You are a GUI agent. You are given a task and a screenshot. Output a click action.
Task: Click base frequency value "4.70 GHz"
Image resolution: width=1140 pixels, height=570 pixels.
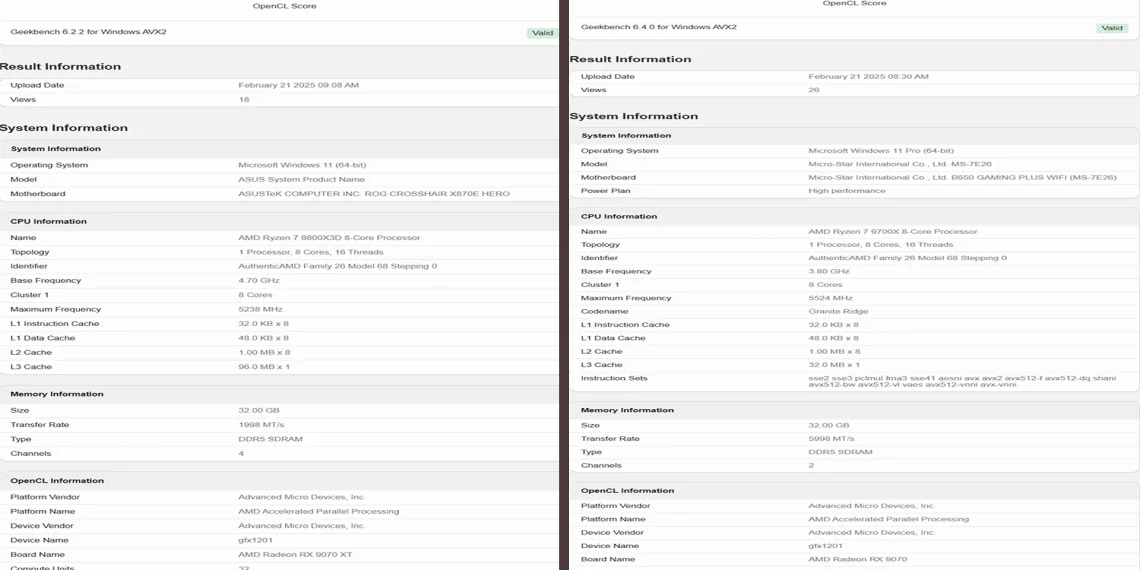click(259, 281)
